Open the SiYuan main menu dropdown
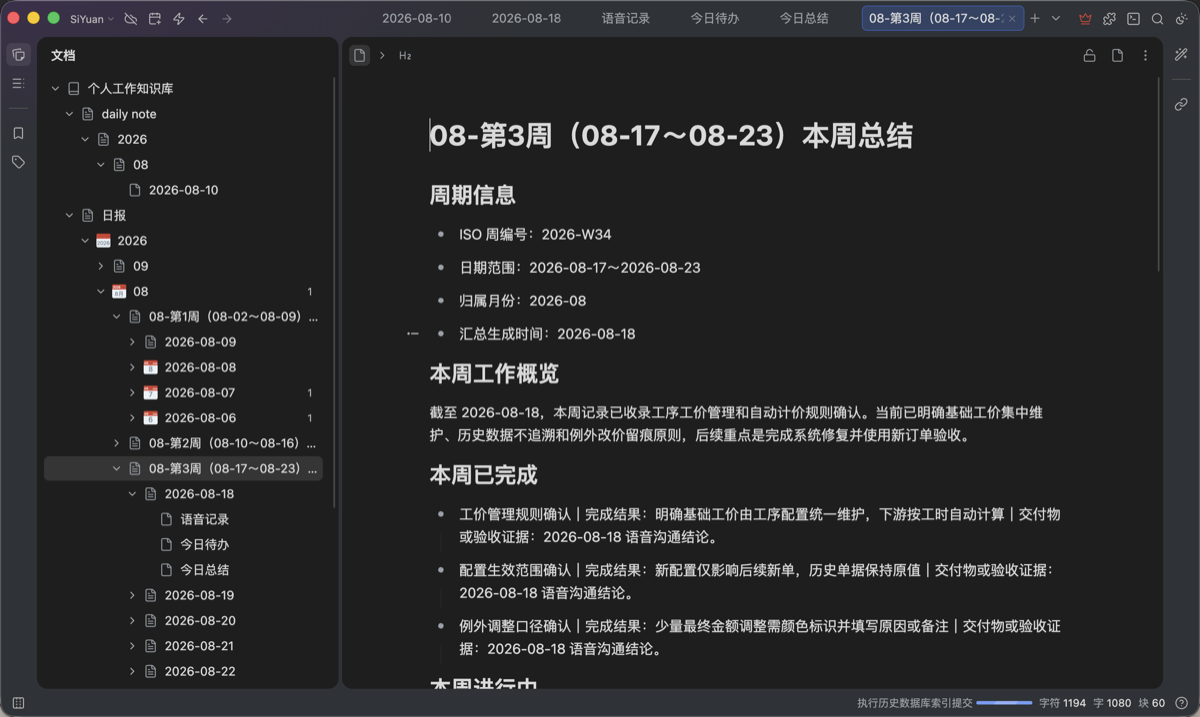This screenshot has width=1200, height=717. pyautogui.click(x=93, y=19)
